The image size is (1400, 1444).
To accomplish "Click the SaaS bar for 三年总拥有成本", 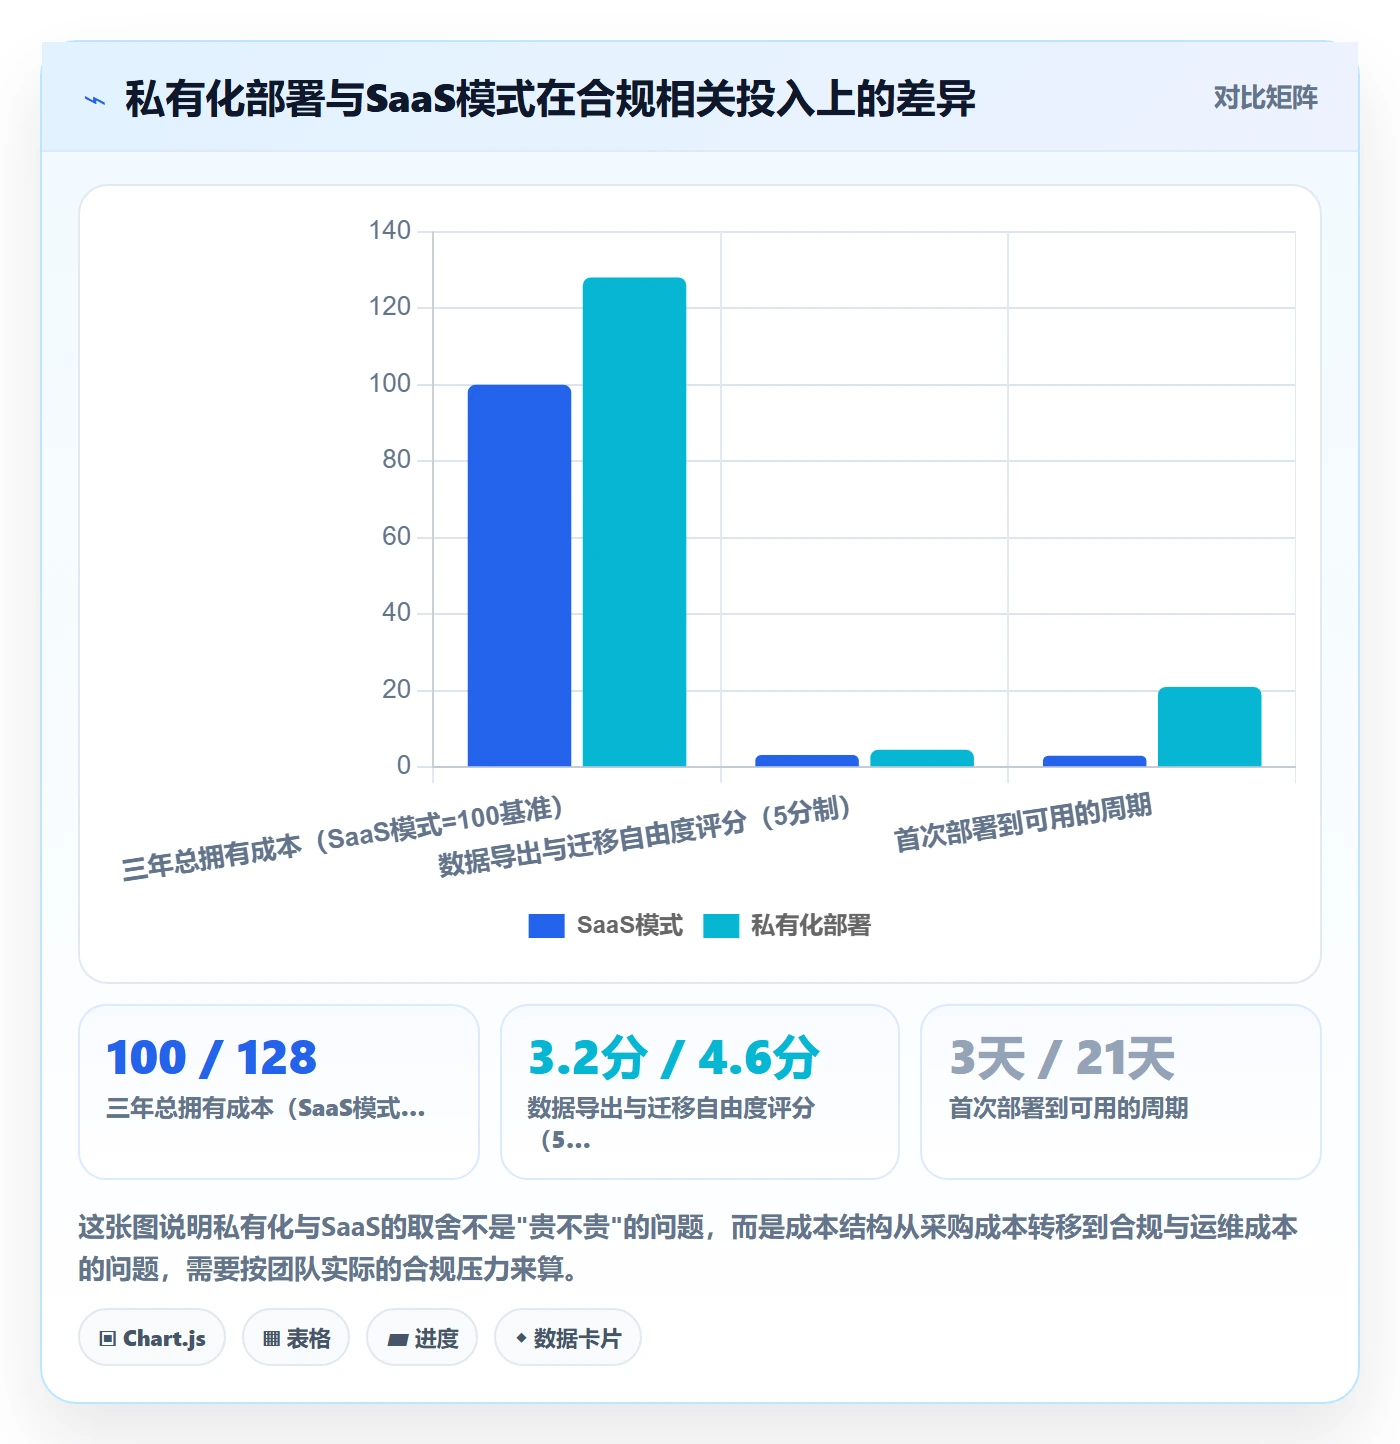I will click(519, 576).
